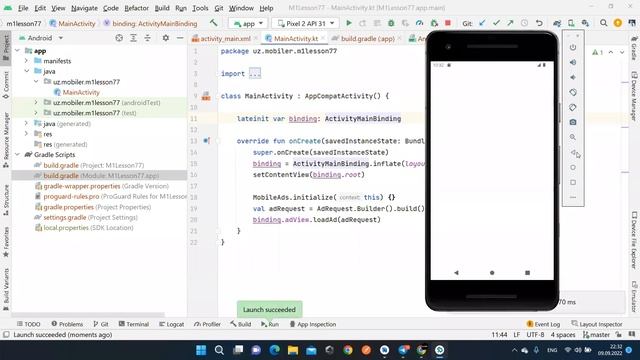Lower emulator volume down icon
Screen dimensions: 640x360
[x=573, y=77]
